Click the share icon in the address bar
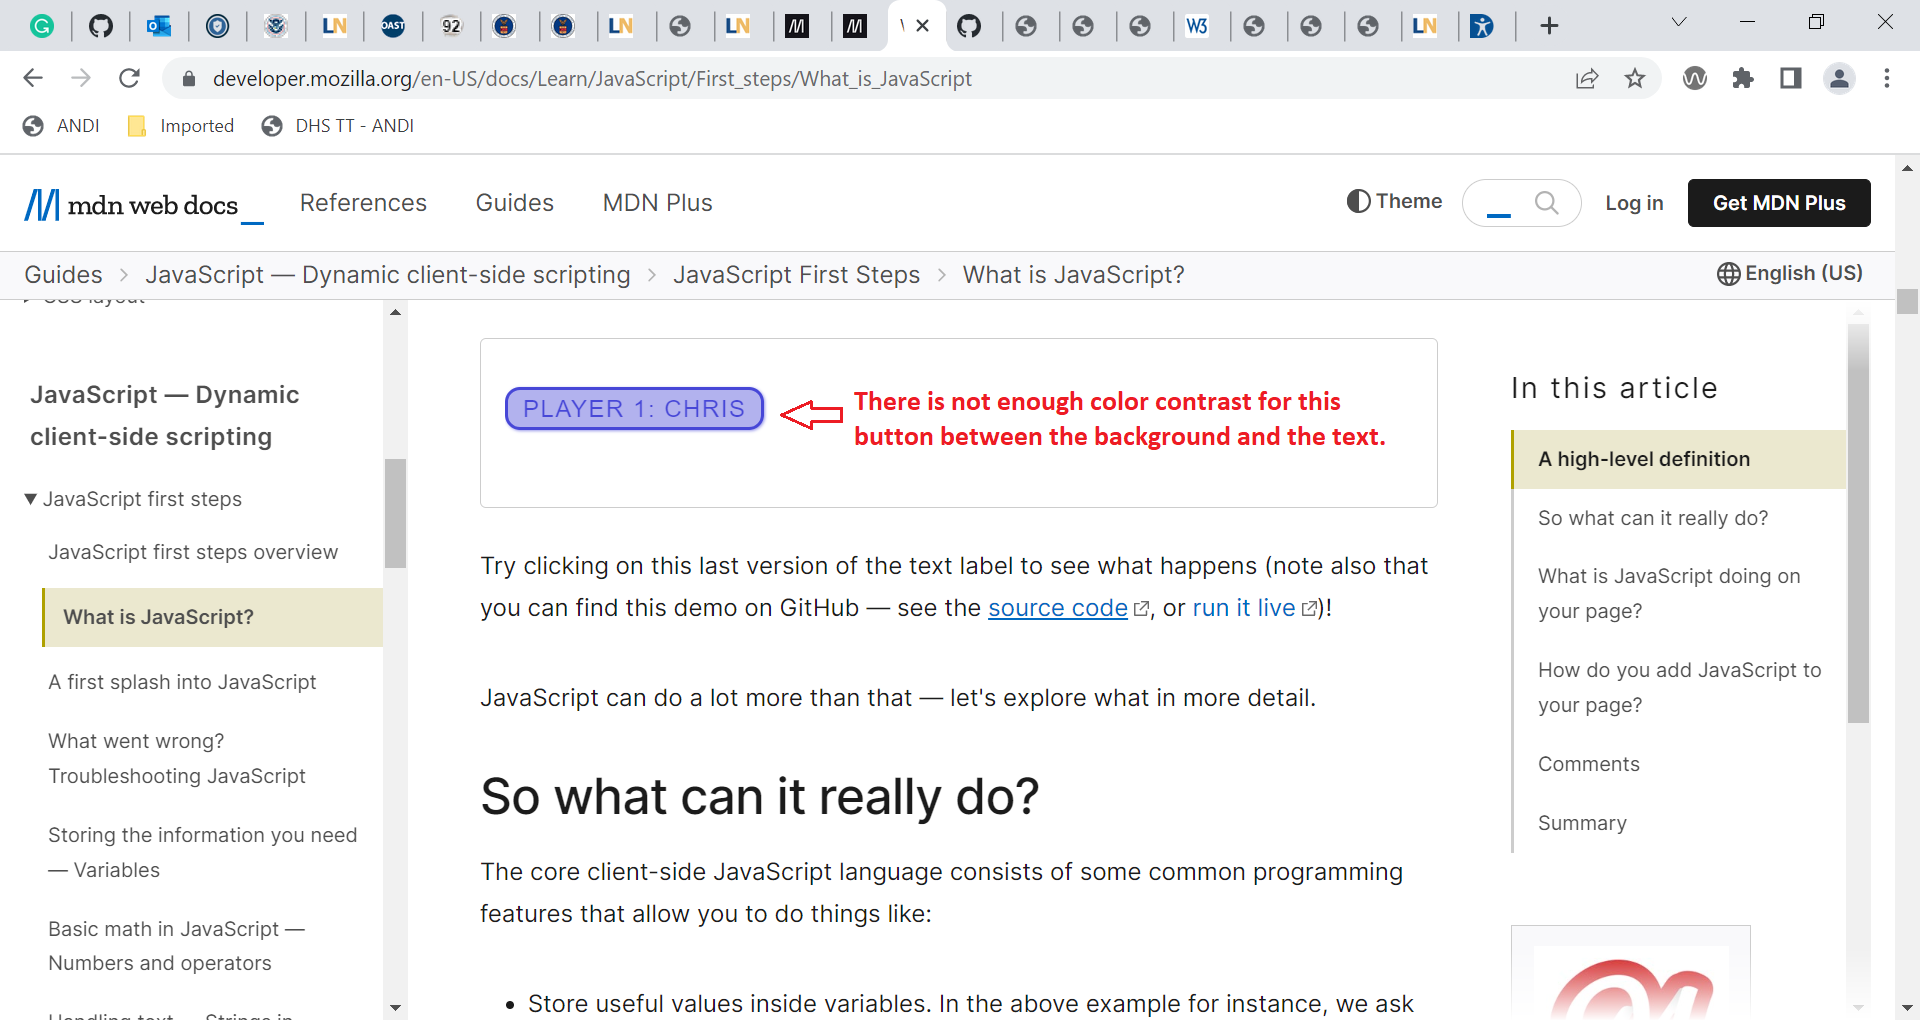The image size is (1920, 1020). tap(1587, 78)
